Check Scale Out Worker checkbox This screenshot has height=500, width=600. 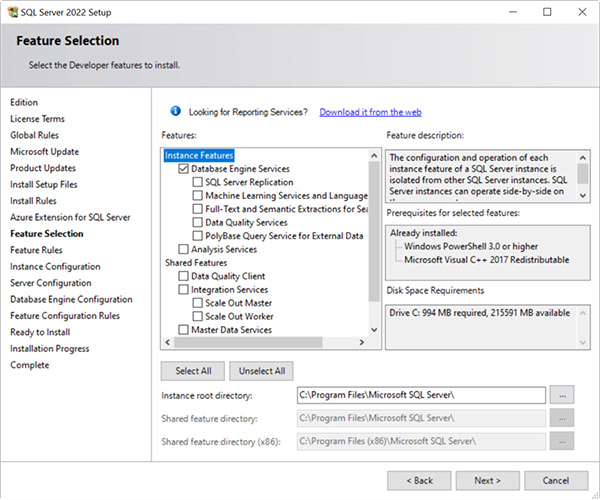pyautogui.click(x=197, y=316)
